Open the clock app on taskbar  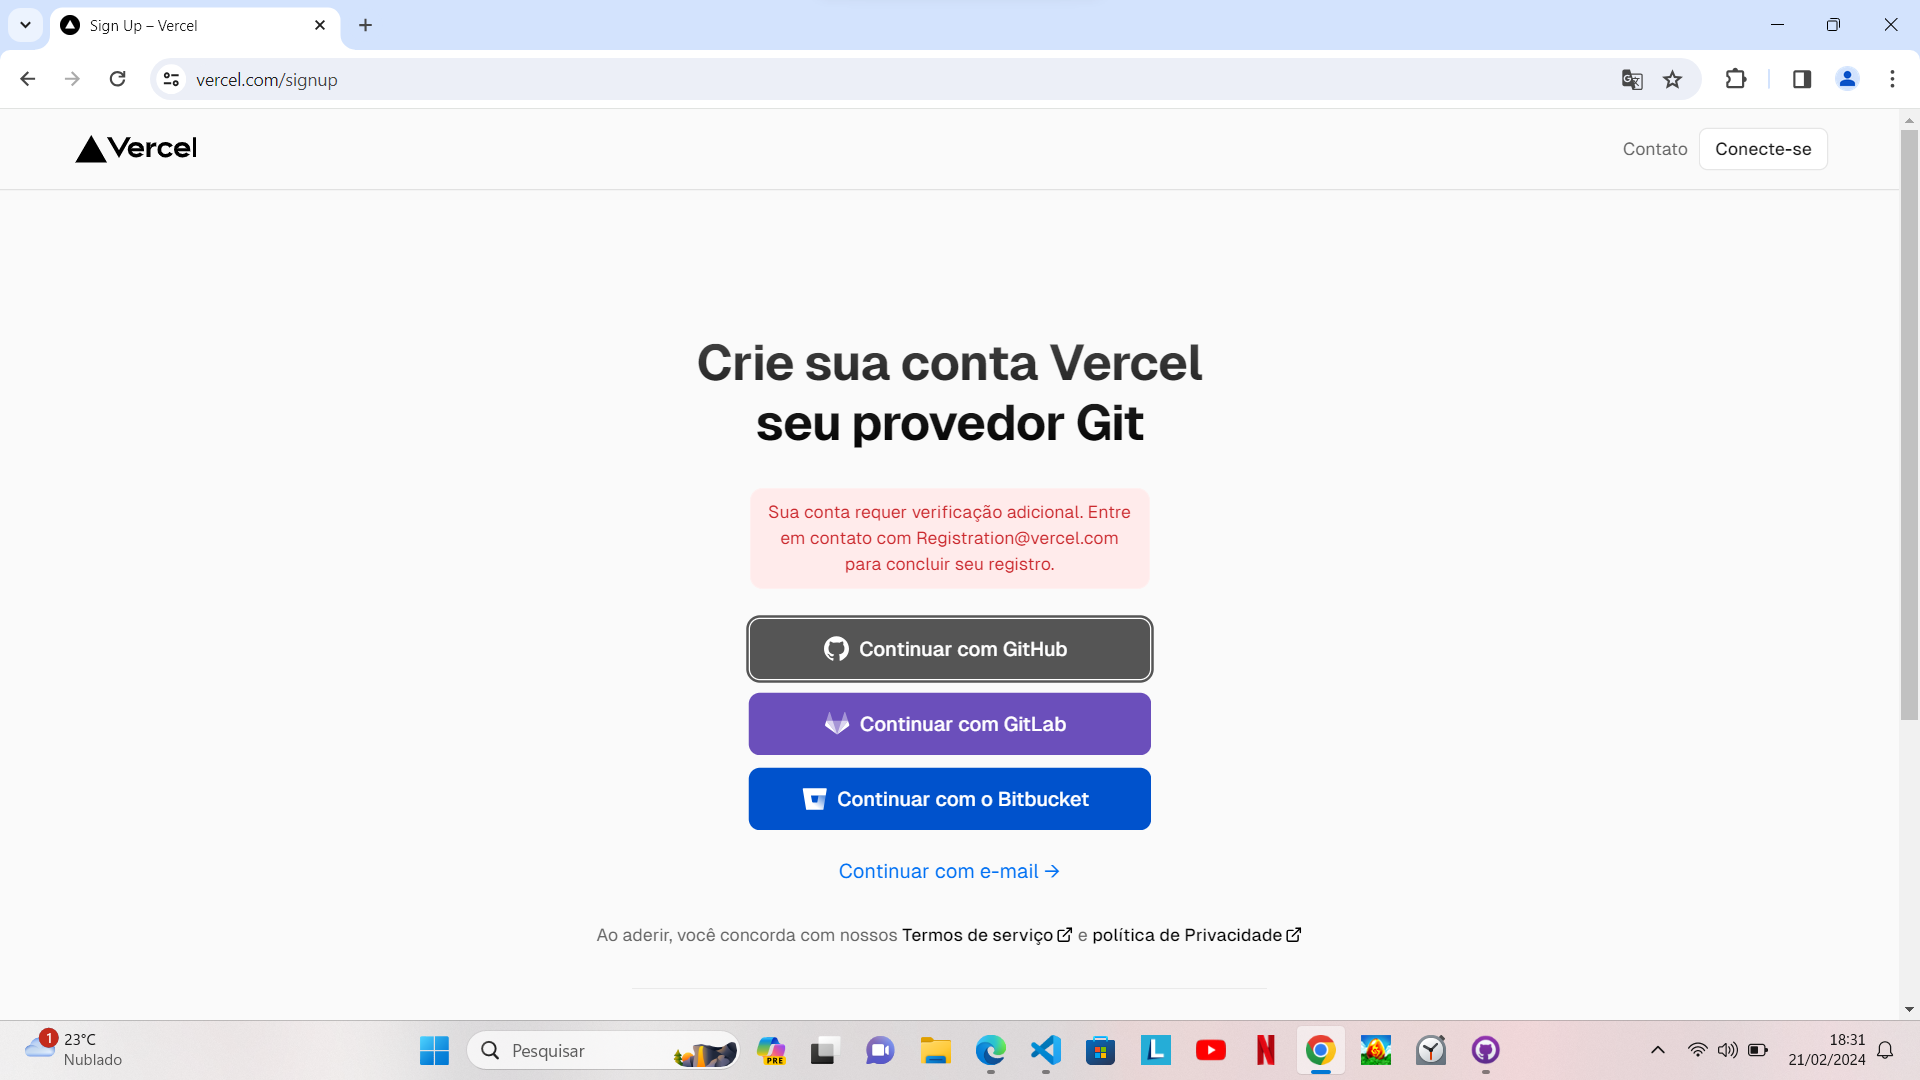1431,1051
